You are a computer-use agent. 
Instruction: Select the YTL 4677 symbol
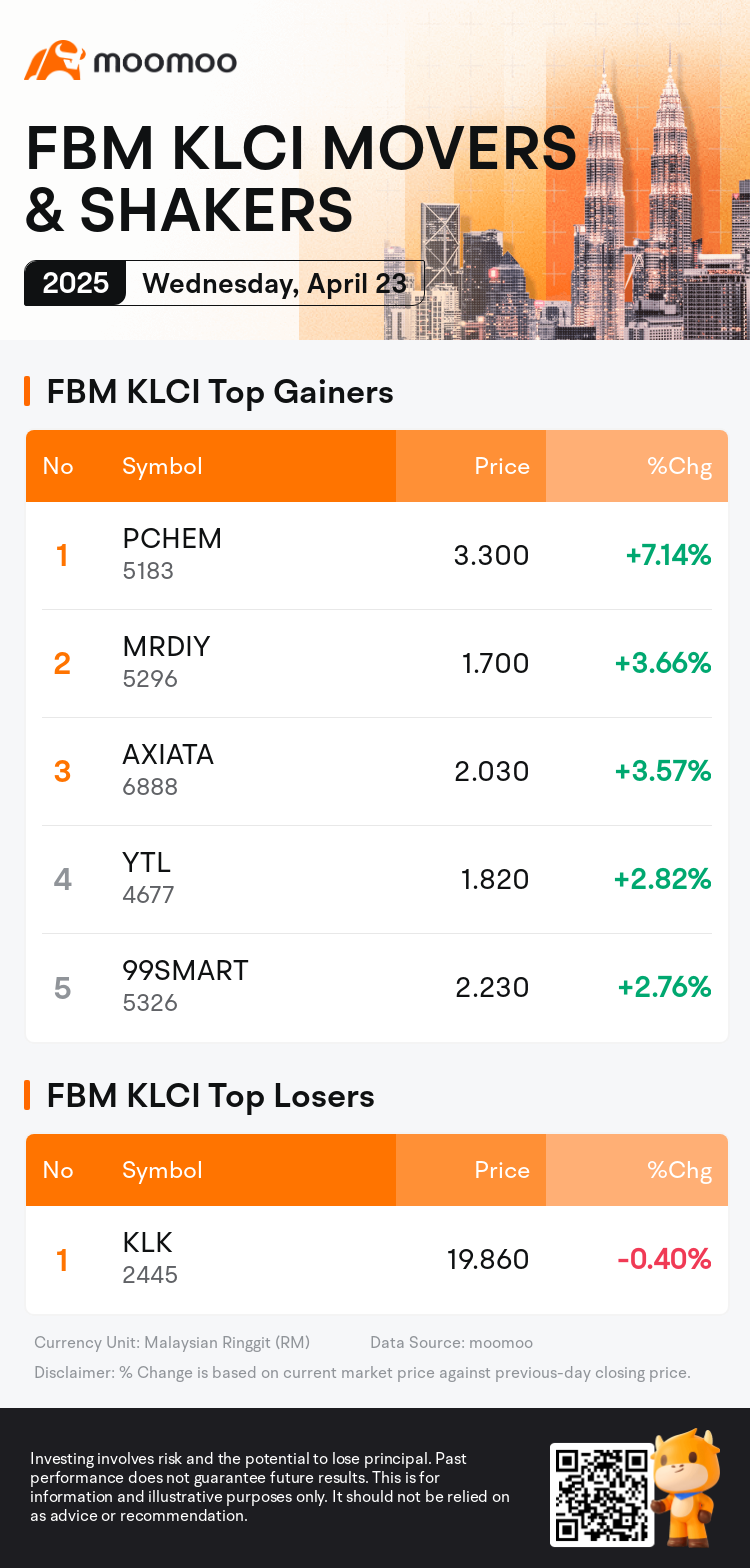(x=147, y=878)
